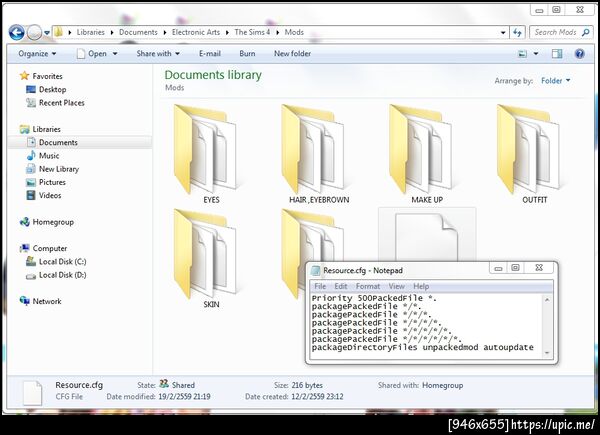Screen dimensions: 600x435
Task: Open the recent pages dropdown beside Forward
Action: tap(47, 33)
